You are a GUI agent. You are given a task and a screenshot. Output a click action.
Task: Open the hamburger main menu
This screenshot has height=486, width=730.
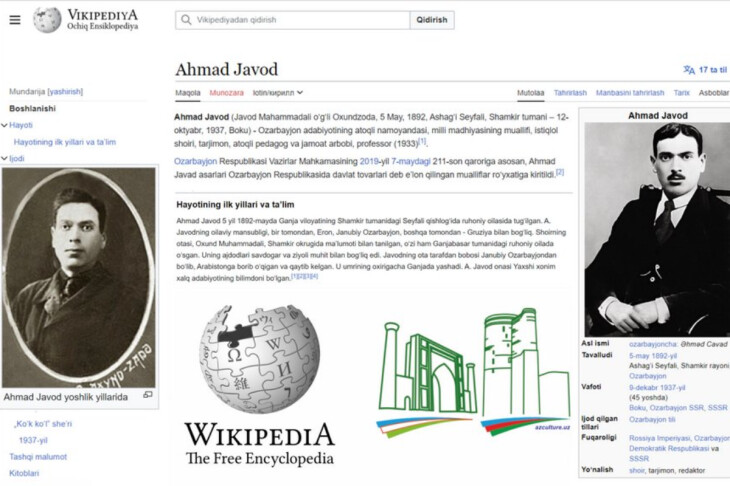15,20
